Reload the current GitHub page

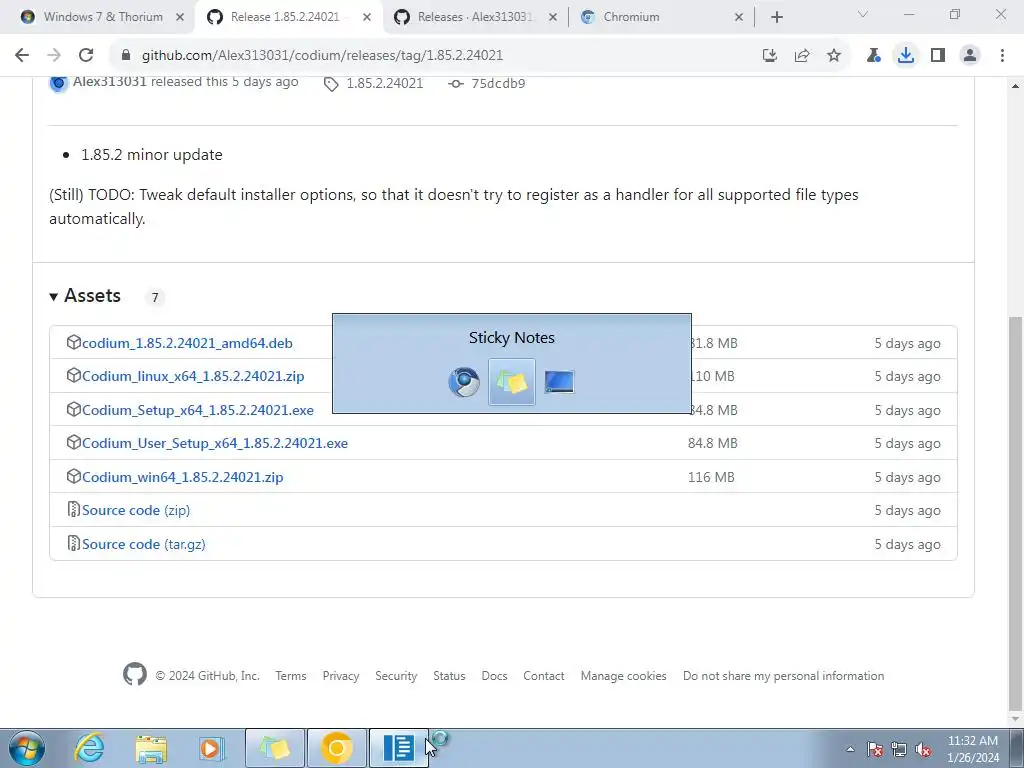tap(86, 56)
